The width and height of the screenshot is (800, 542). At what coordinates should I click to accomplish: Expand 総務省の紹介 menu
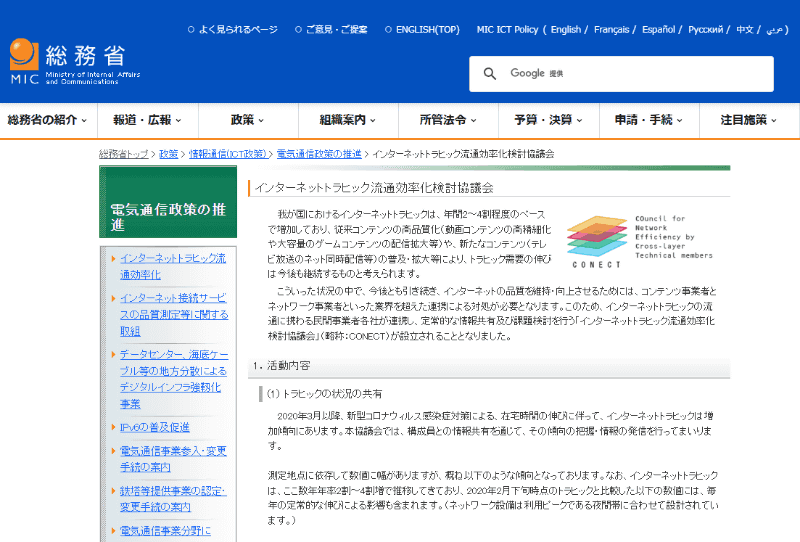pos(47,120)
